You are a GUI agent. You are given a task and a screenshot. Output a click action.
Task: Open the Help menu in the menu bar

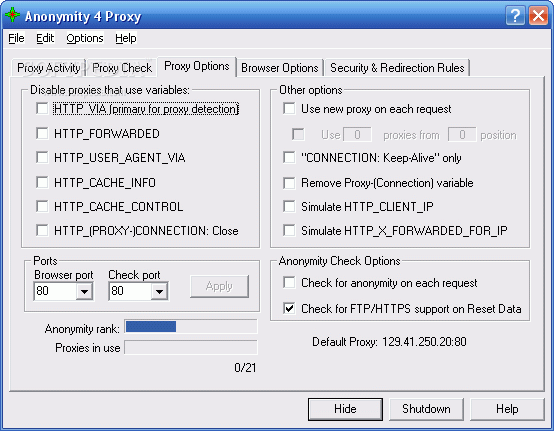[x=126, y=38]
